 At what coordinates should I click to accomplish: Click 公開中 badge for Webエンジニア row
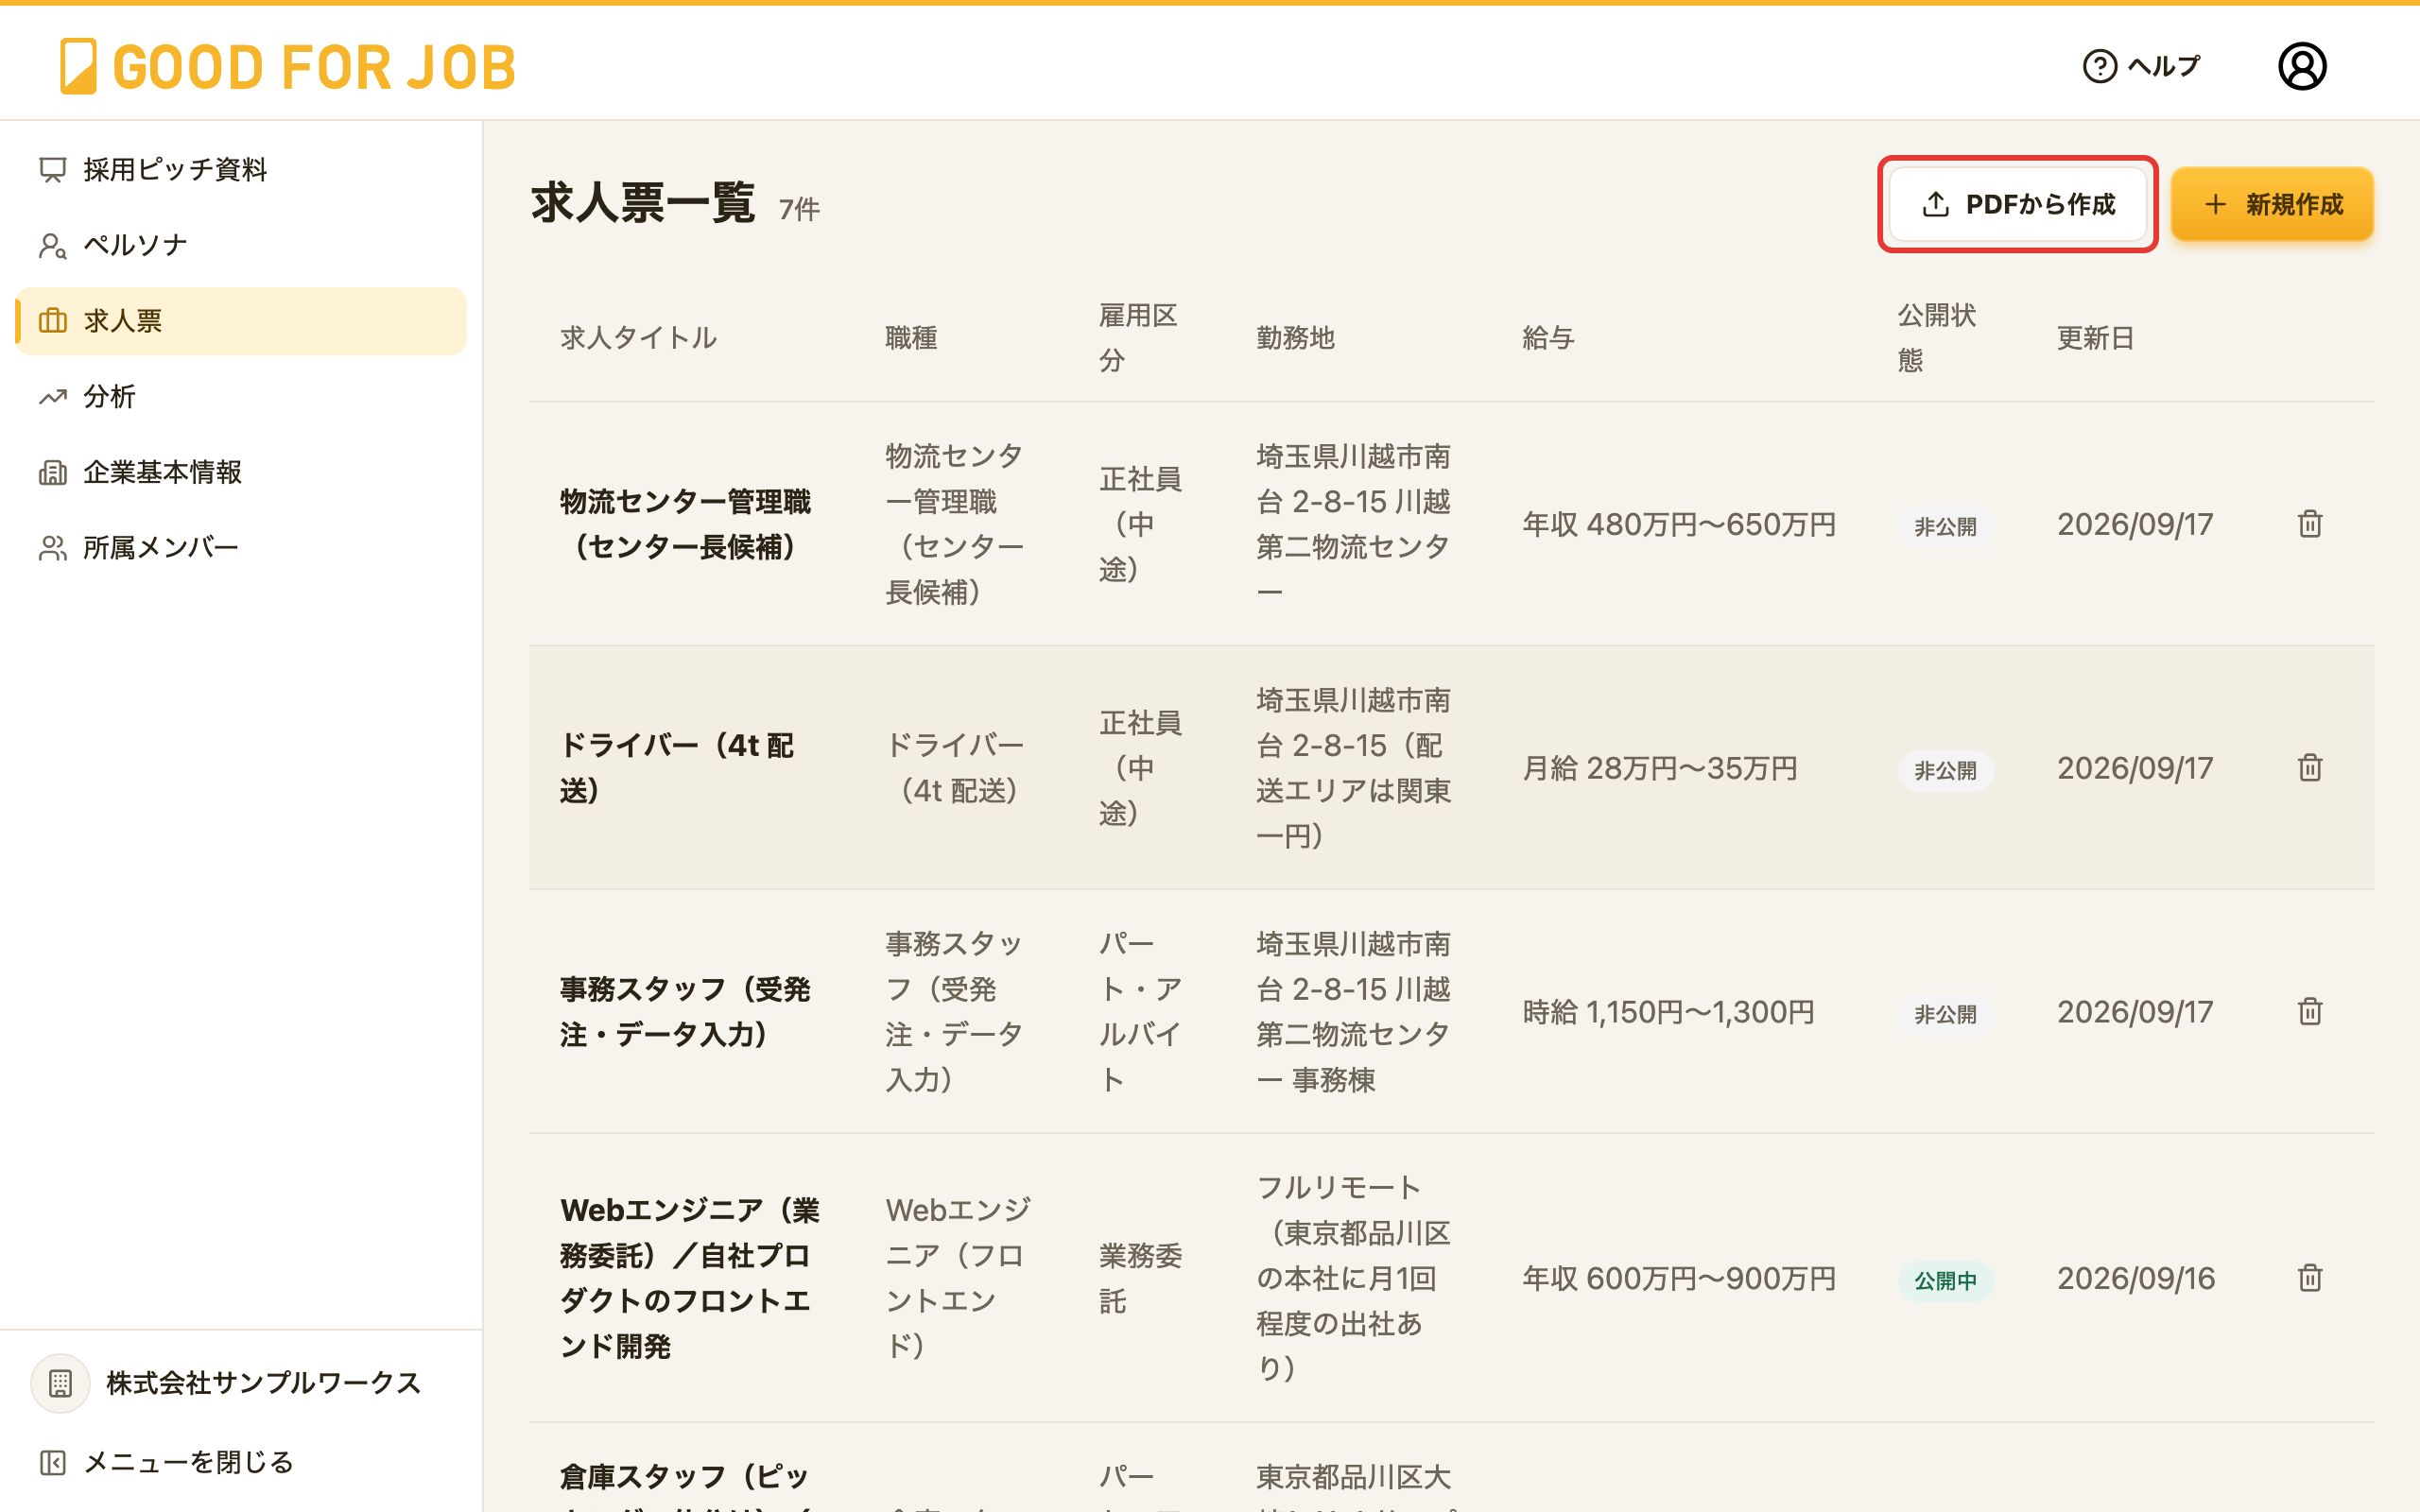(1945, 1280)
